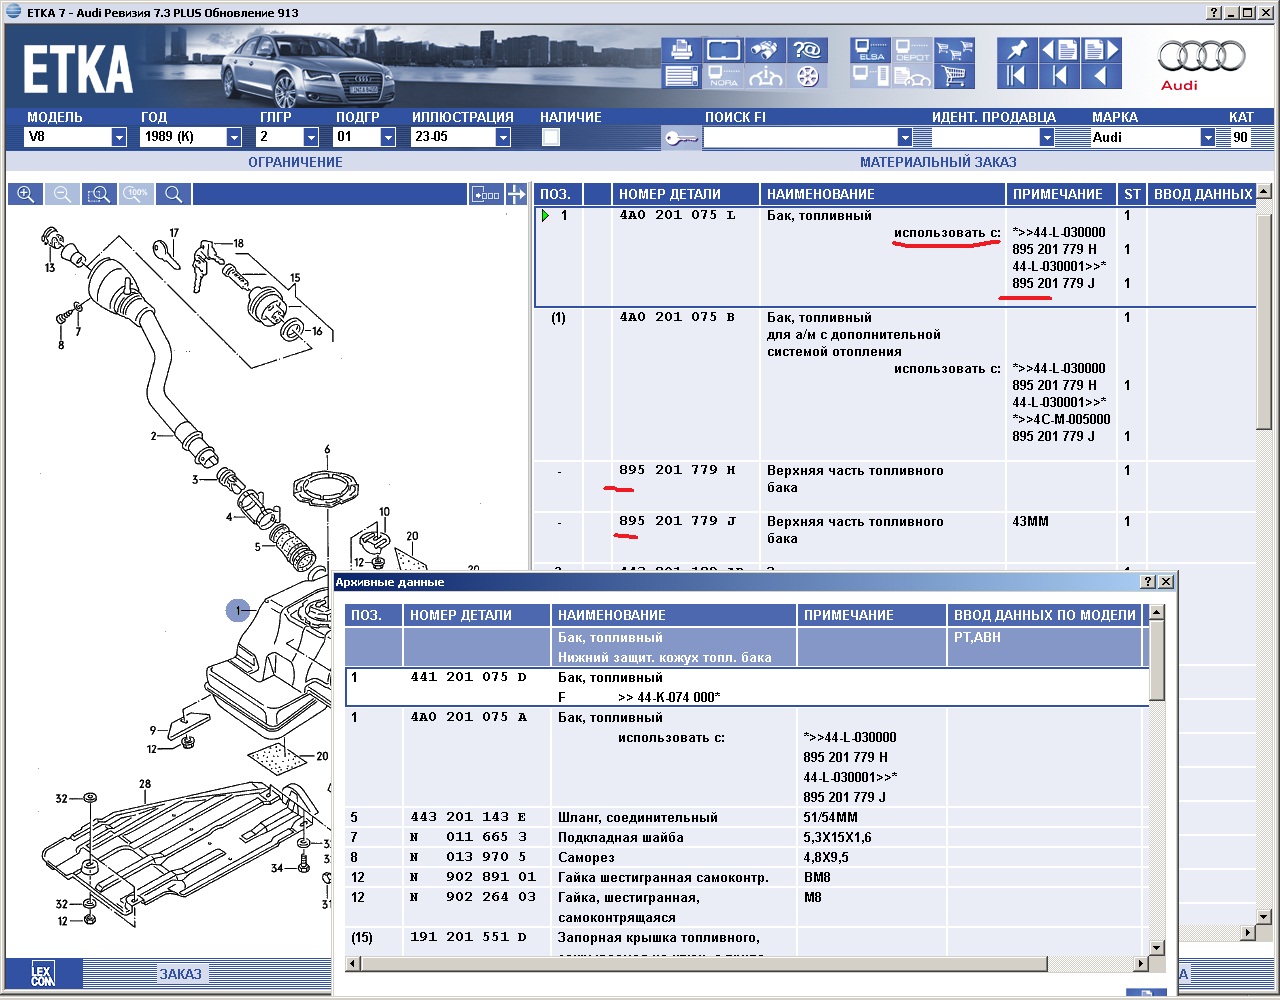This screenshot has height=1000, width=1280.
Task: Jump to first page arrow
Action: pos(1017,76)
